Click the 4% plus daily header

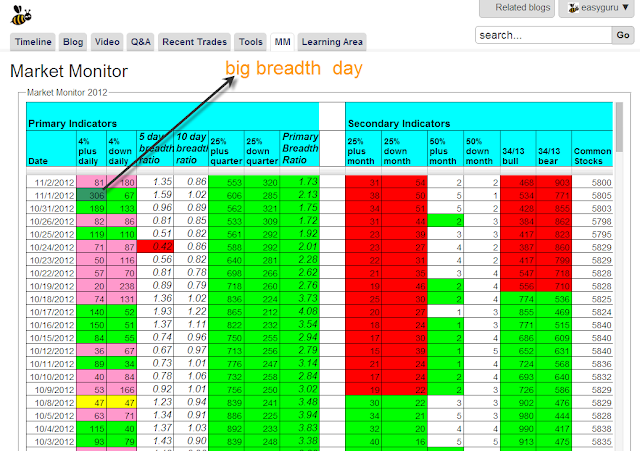click(x=92, y=149)
